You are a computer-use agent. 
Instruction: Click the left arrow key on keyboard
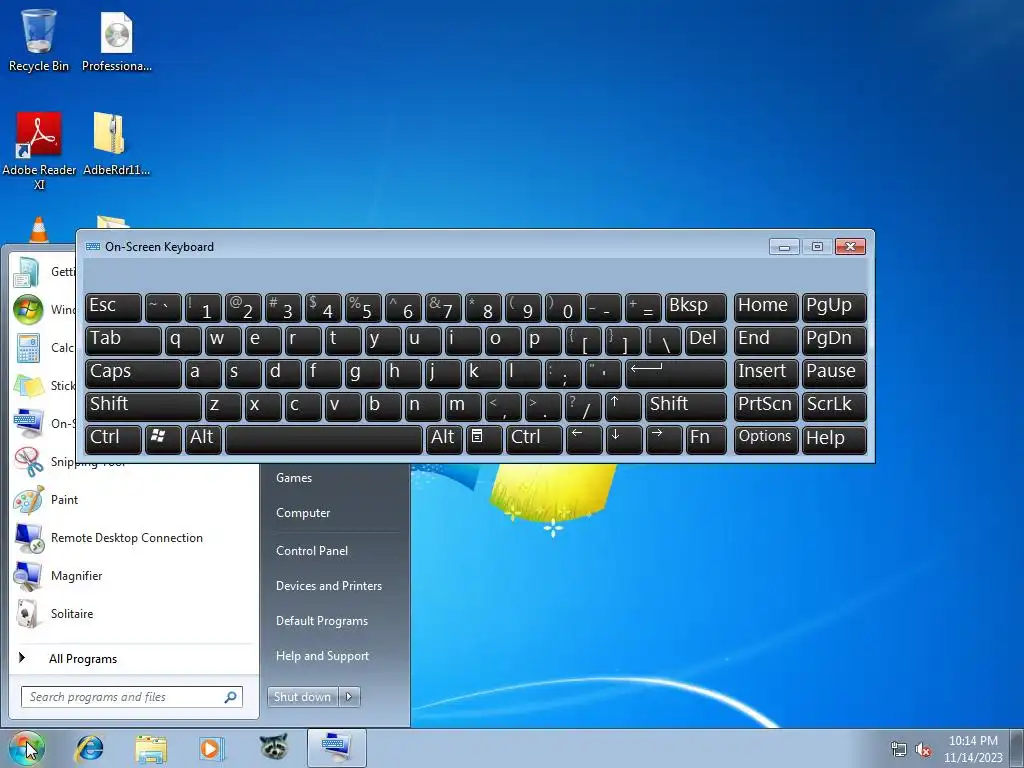[x=584, y=438]
